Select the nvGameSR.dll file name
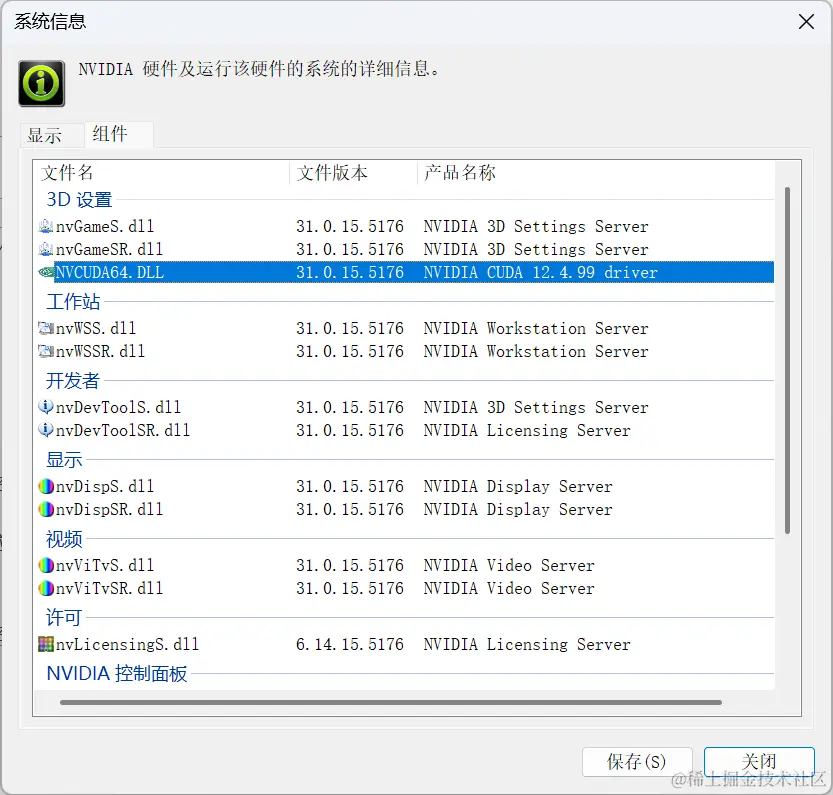 [109, 249]
